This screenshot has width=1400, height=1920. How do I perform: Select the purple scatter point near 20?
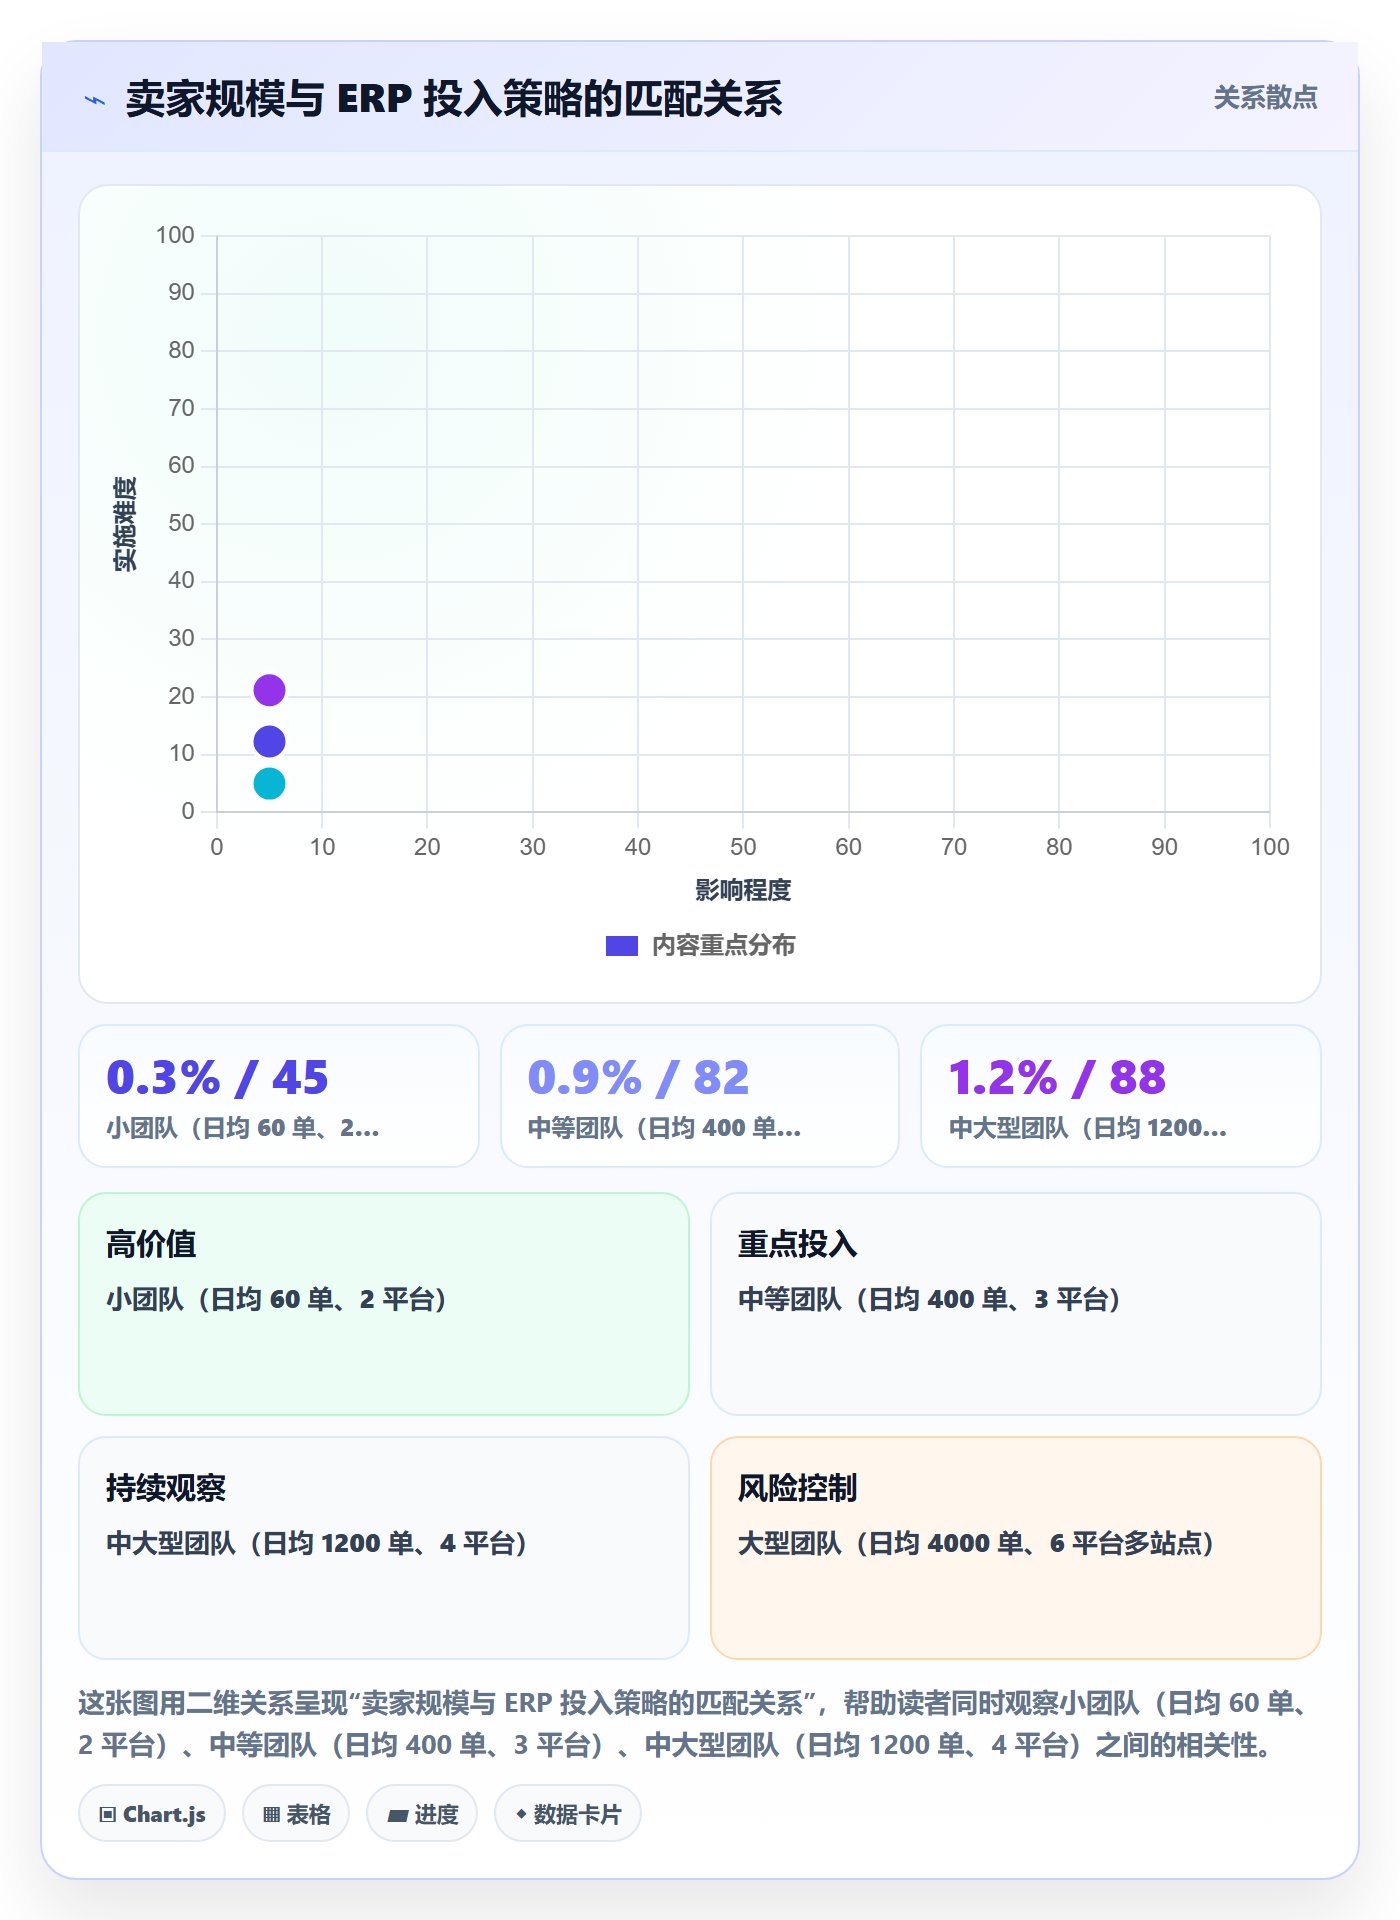coord(269,690)
